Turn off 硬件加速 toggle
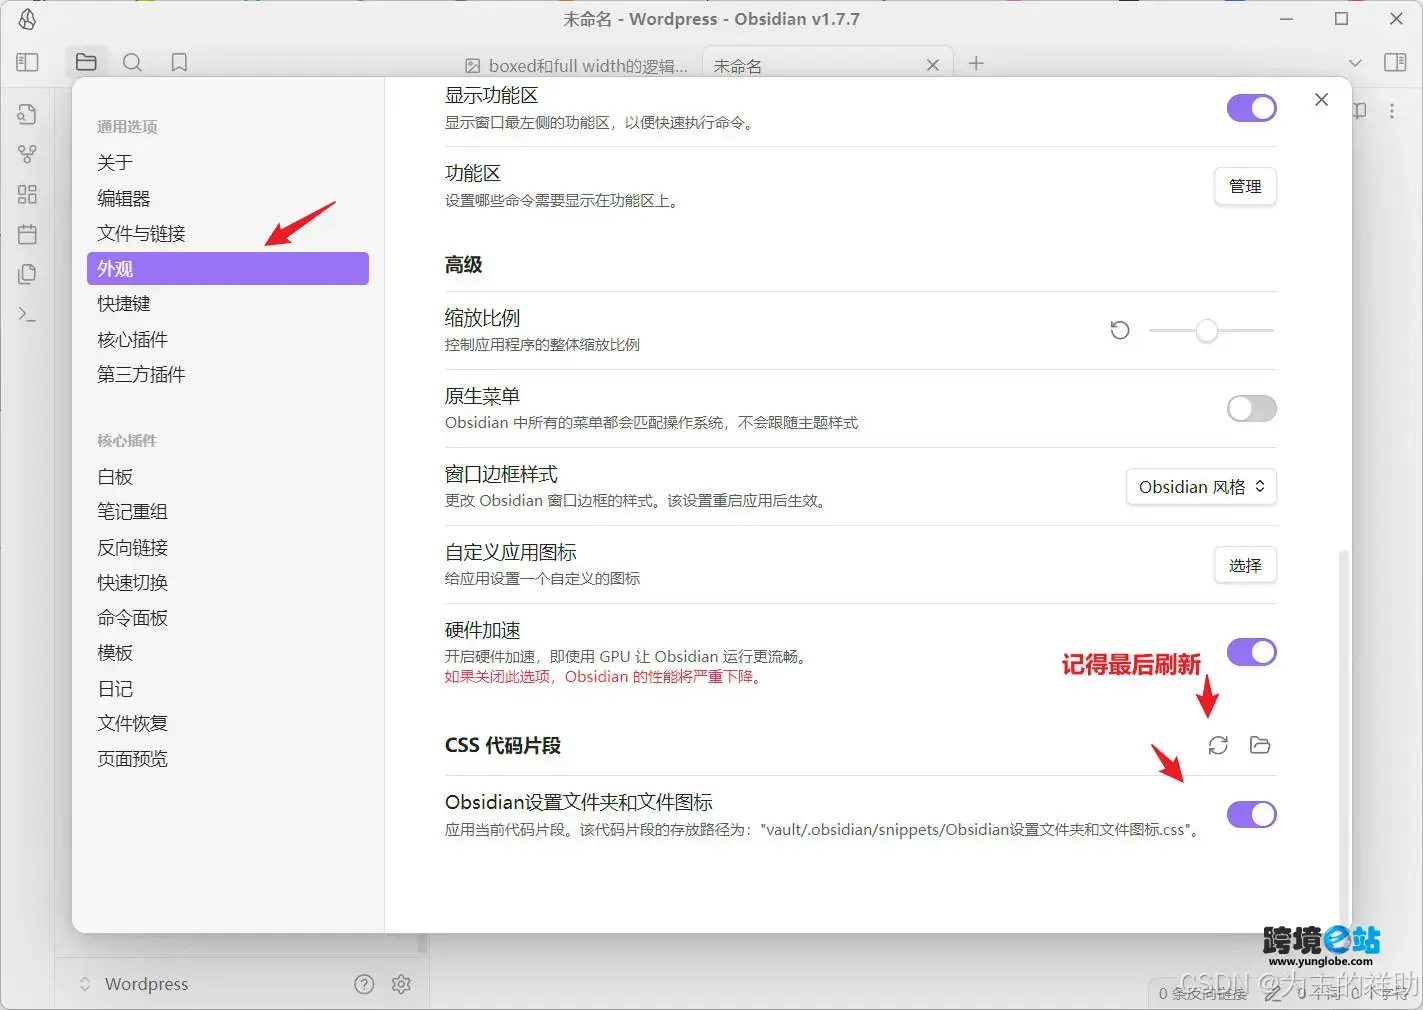 [1252, 652]
